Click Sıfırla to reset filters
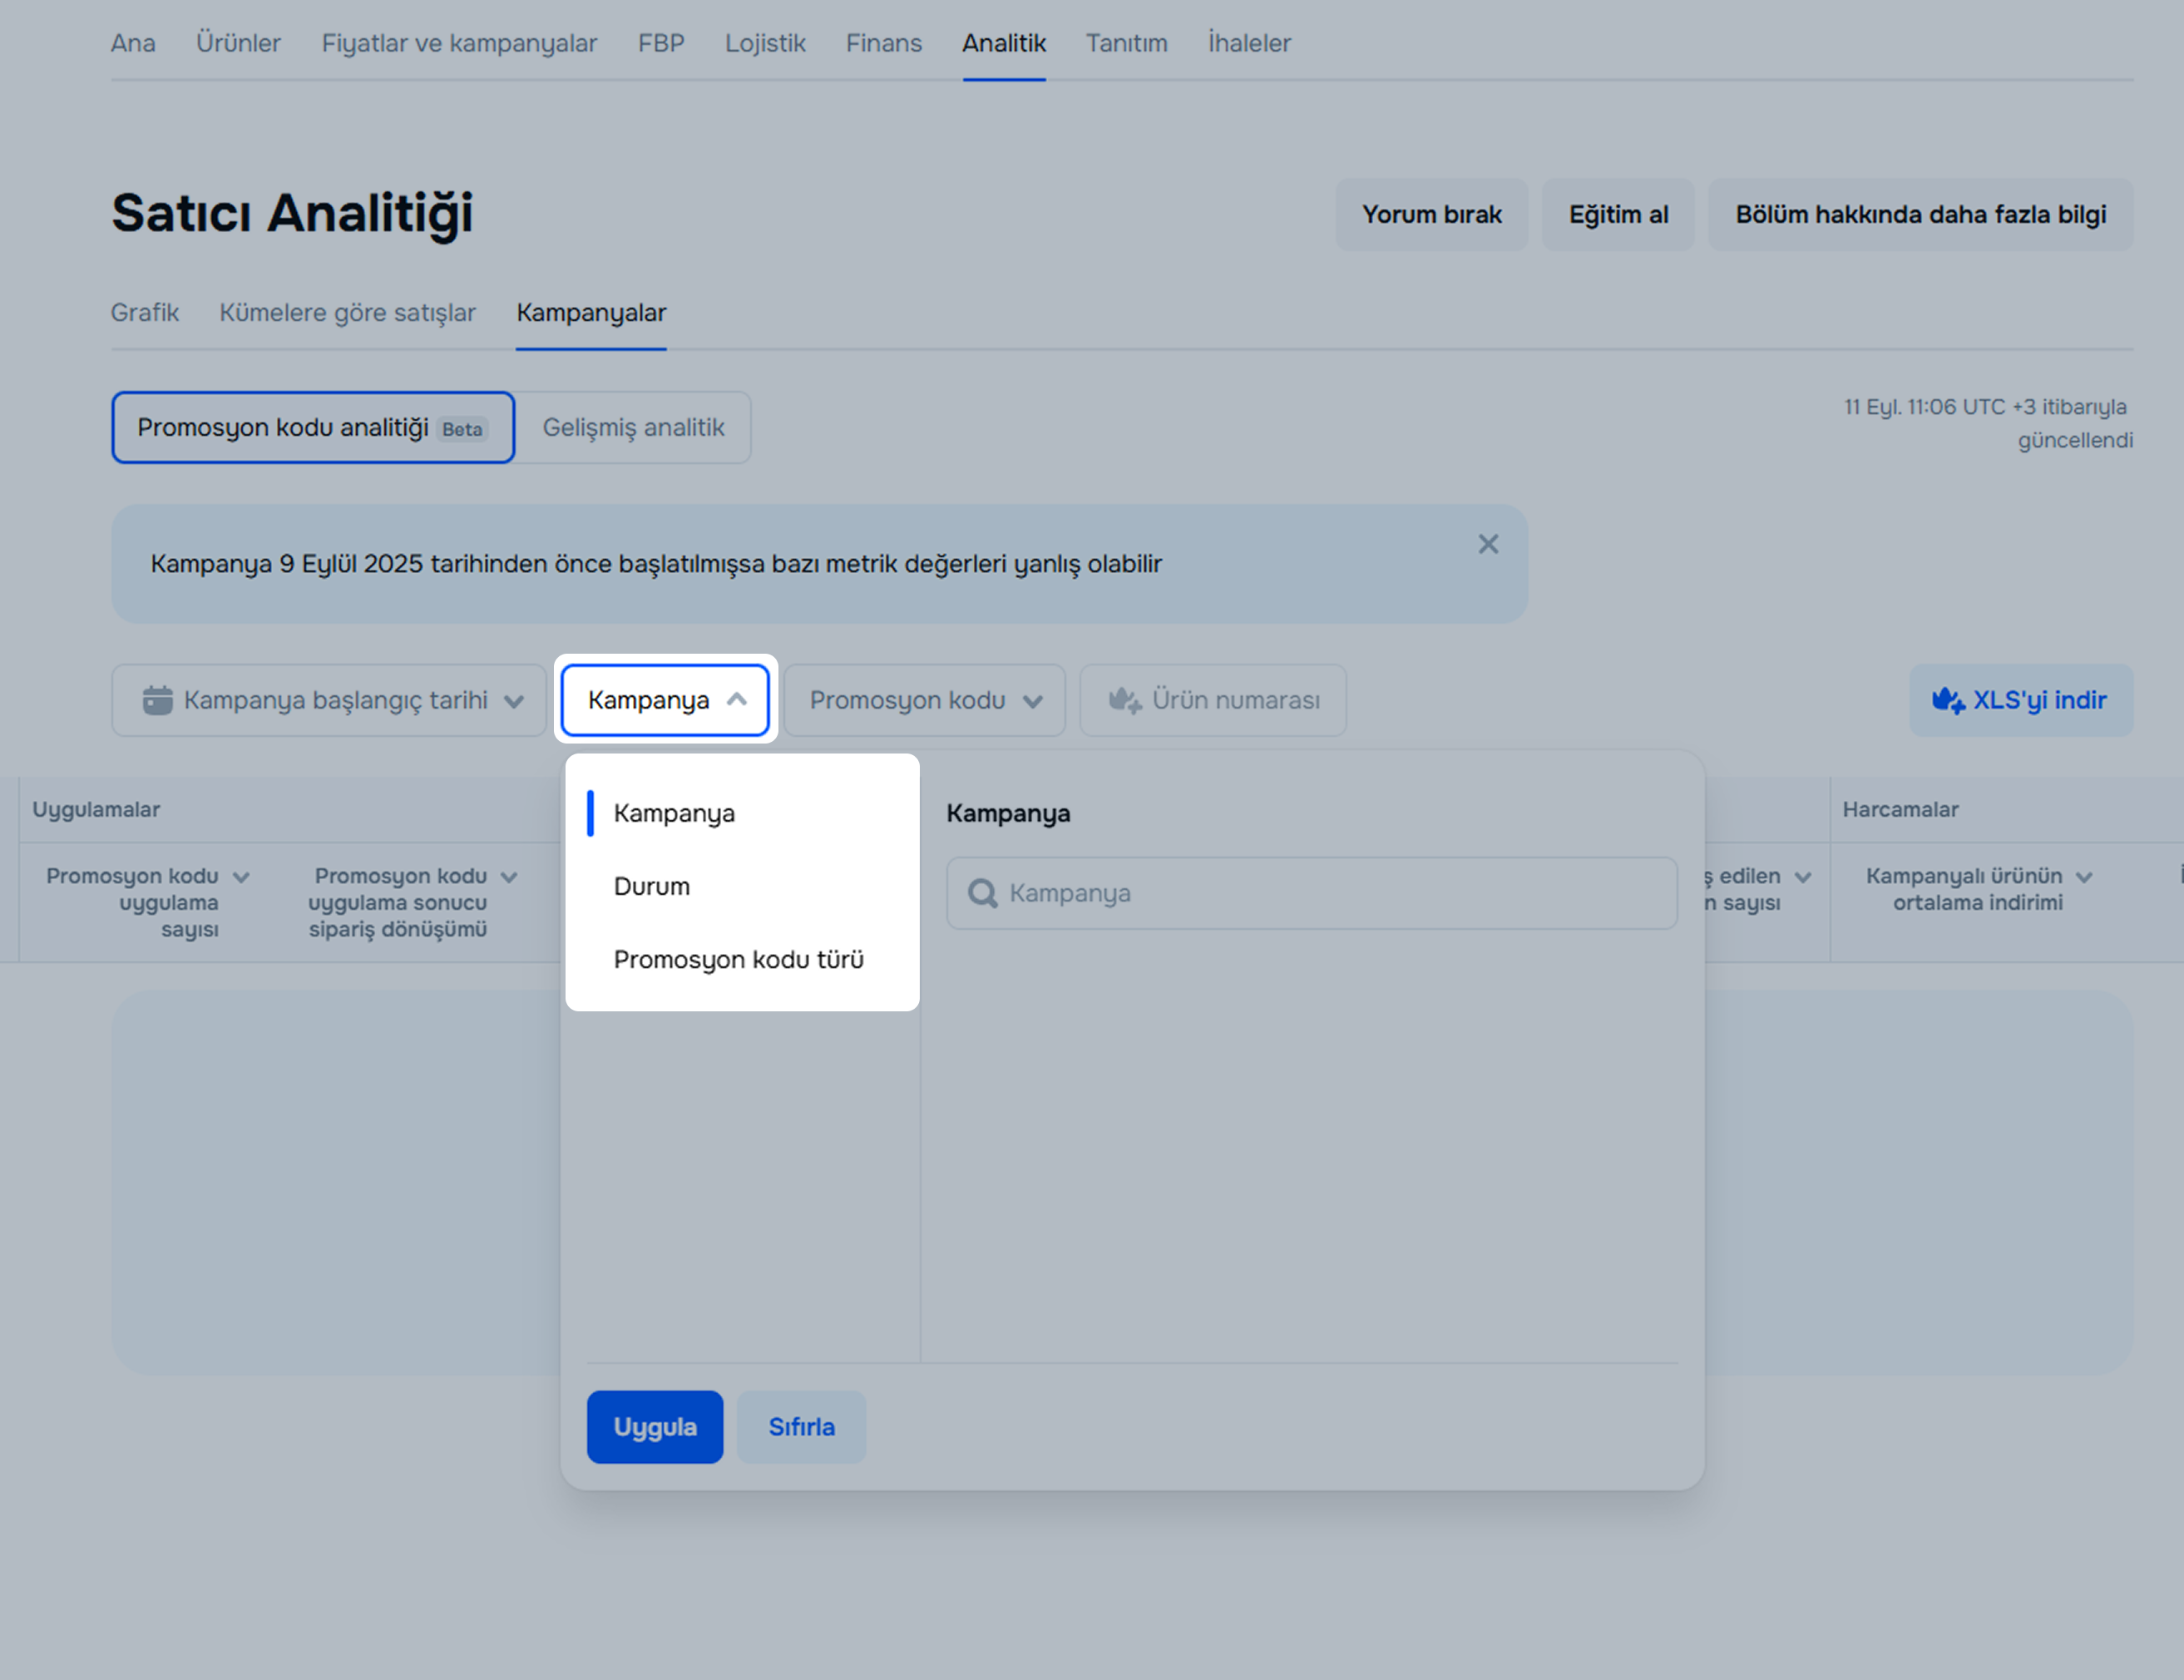 click(x=801, y=1427)
